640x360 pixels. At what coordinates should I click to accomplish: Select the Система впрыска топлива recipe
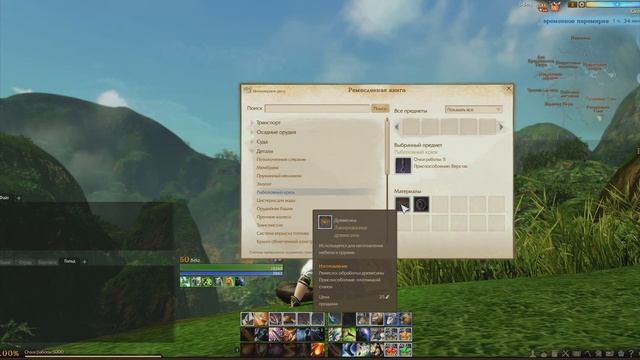coord(282,233)
